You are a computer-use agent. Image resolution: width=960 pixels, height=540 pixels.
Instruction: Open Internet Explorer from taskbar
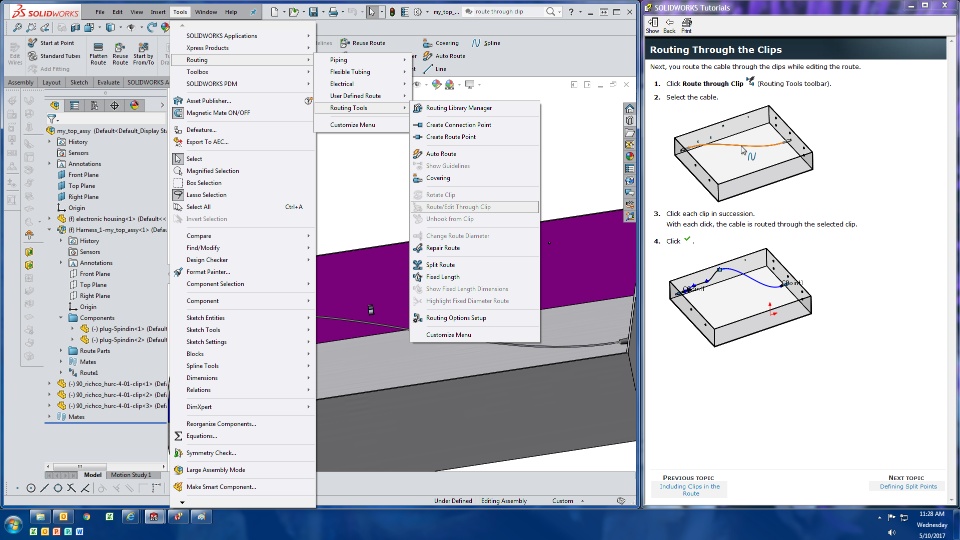[130, 517]
